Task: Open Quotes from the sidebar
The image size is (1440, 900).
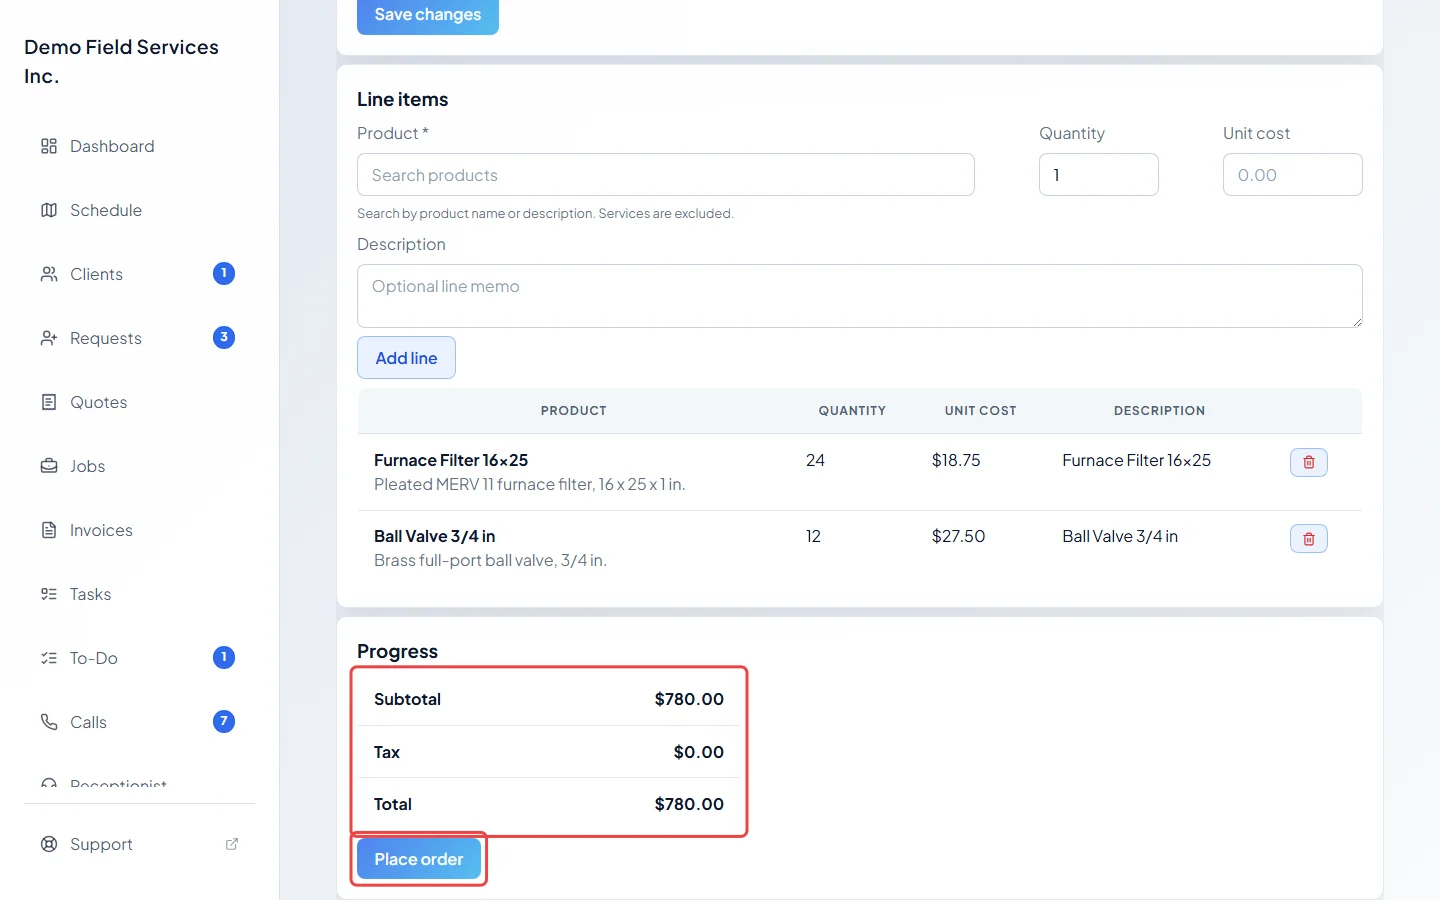Action: click(x=140, y=402)
